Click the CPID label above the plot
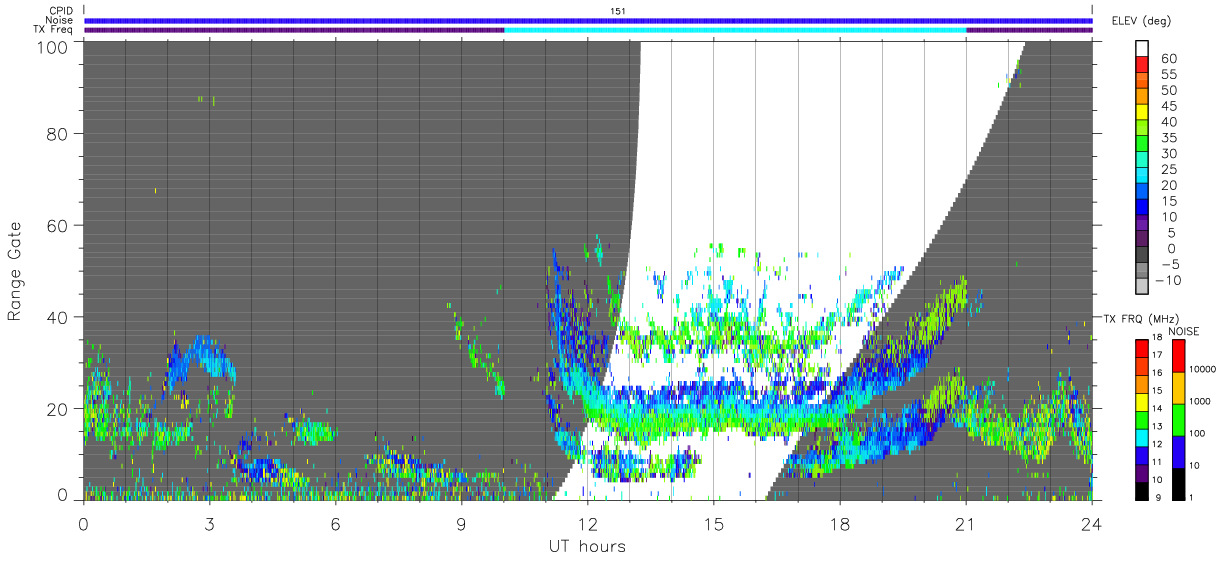 tap(60, 11)
